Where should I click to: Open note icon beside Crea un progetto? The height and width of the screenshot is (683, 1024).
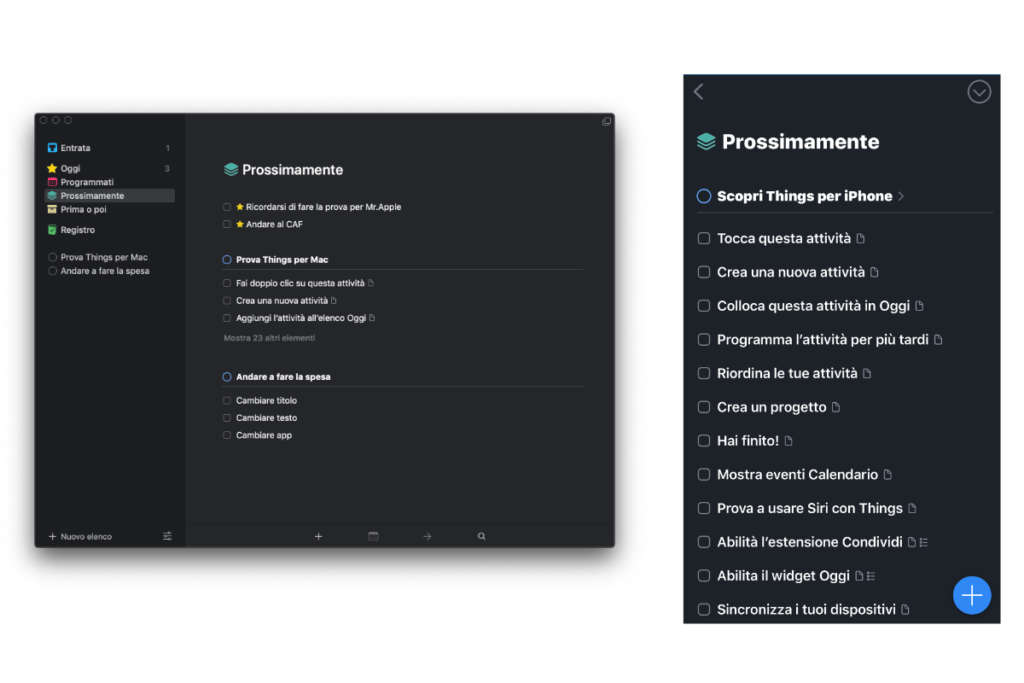(x=835, y=407)
